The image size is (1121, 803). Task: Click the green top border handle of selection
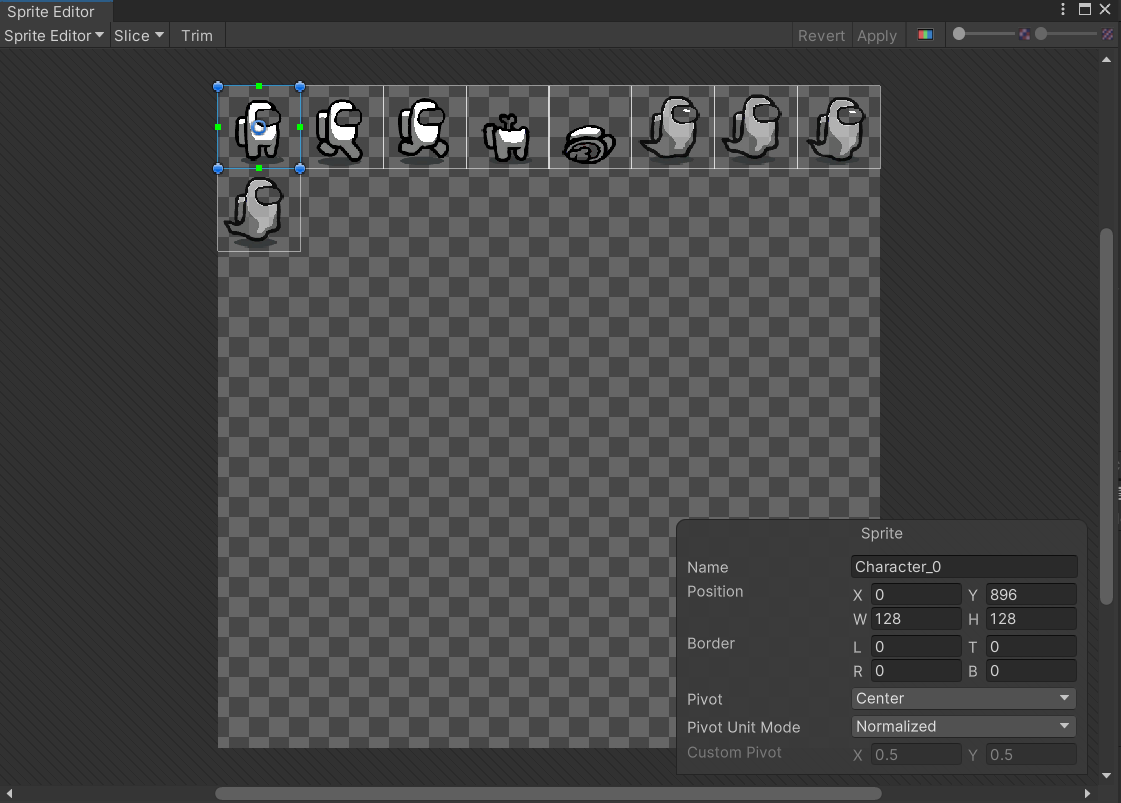[x=259, y=86]
